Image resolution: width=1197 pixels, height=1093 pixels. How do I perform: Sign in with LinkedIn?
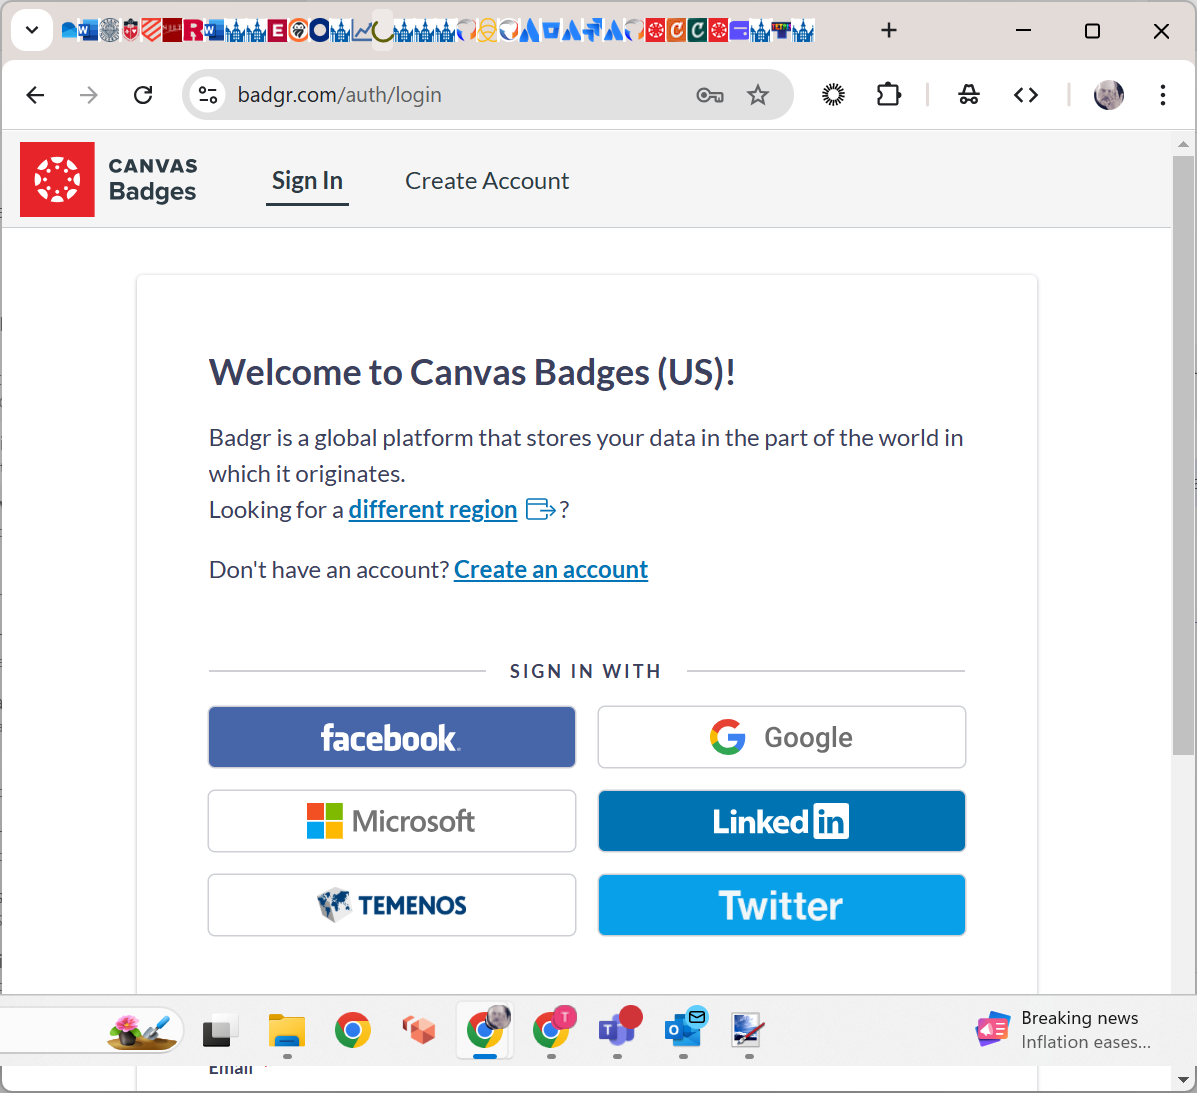[782, 821]
